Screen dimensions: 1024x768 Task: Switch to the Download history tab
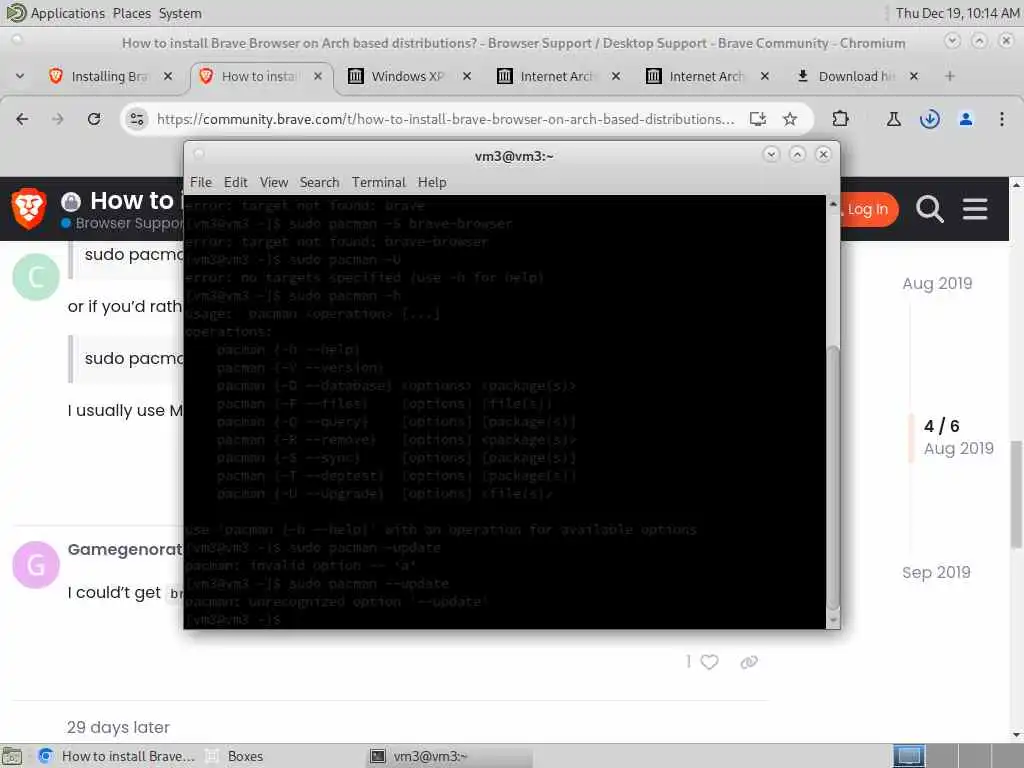[x=857, y=76]
